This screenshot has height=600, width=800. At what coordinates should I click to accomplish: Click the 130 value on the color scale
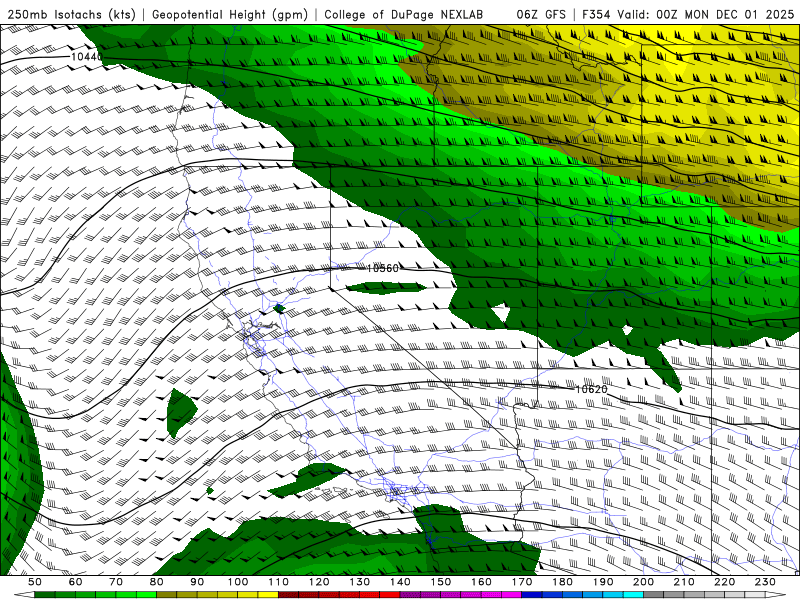coord(360,582)
